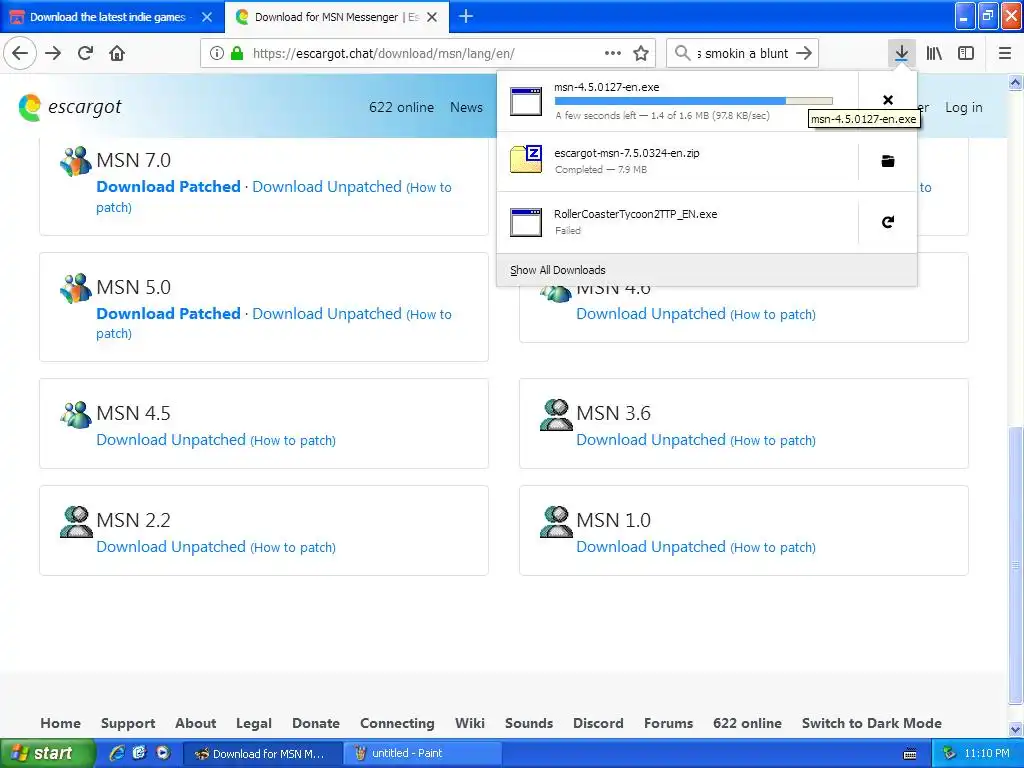1024x768 pixels.
Task: Open How to patch for MSN 1.0
Action: 773,547
